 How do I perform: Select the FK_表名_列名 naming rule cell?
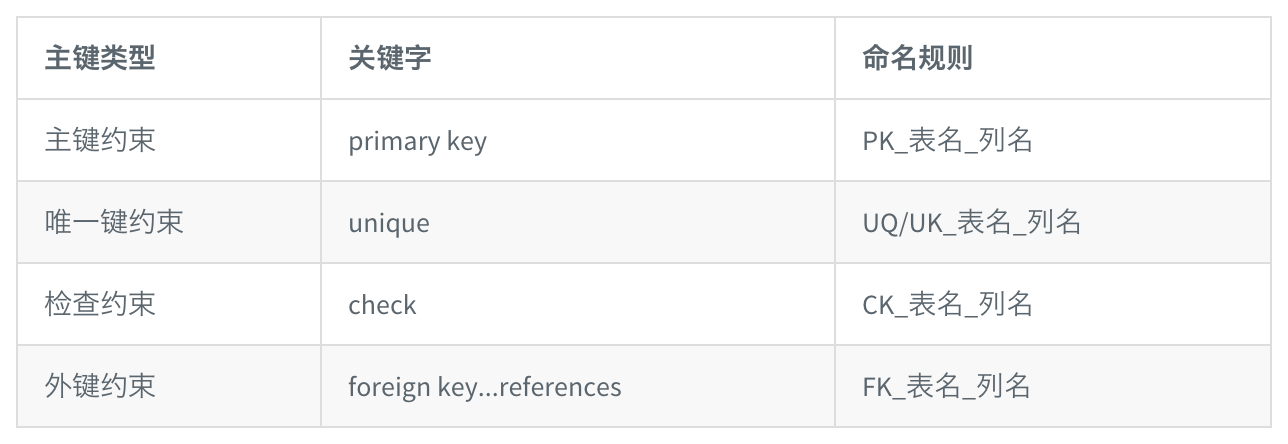[x=946, y=386]
